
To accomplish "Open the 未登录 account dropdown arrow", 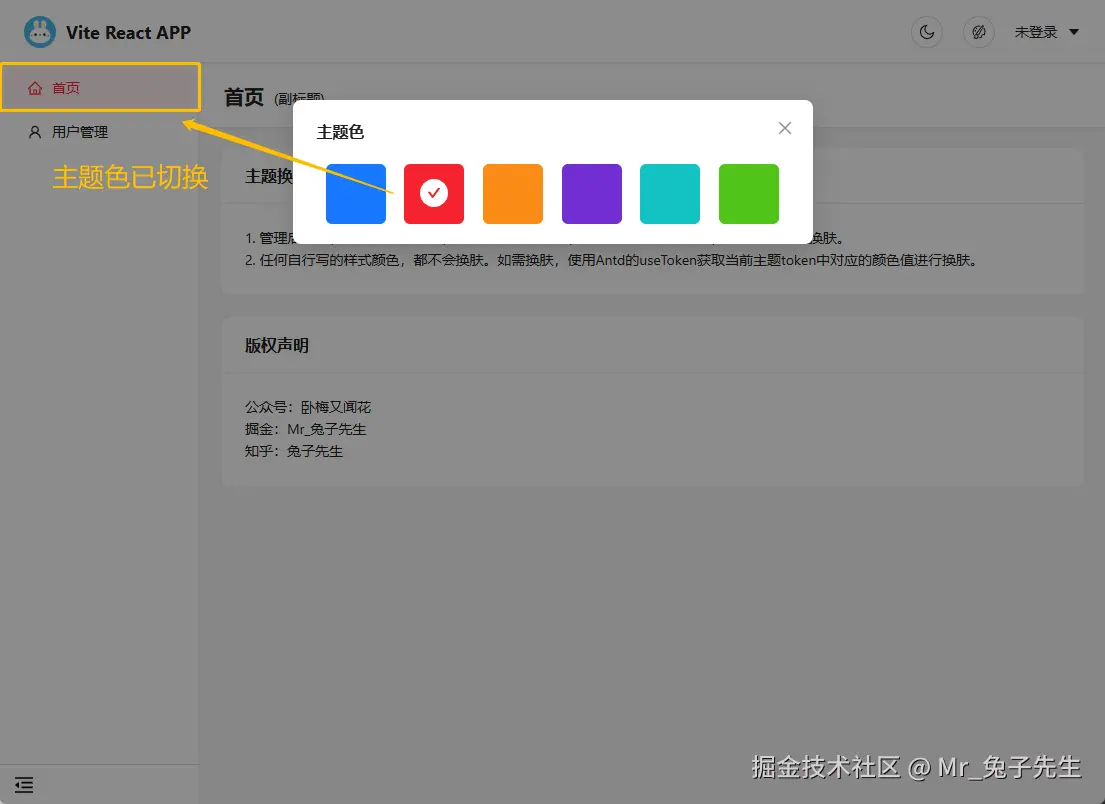I will (x=1074, y=31).
